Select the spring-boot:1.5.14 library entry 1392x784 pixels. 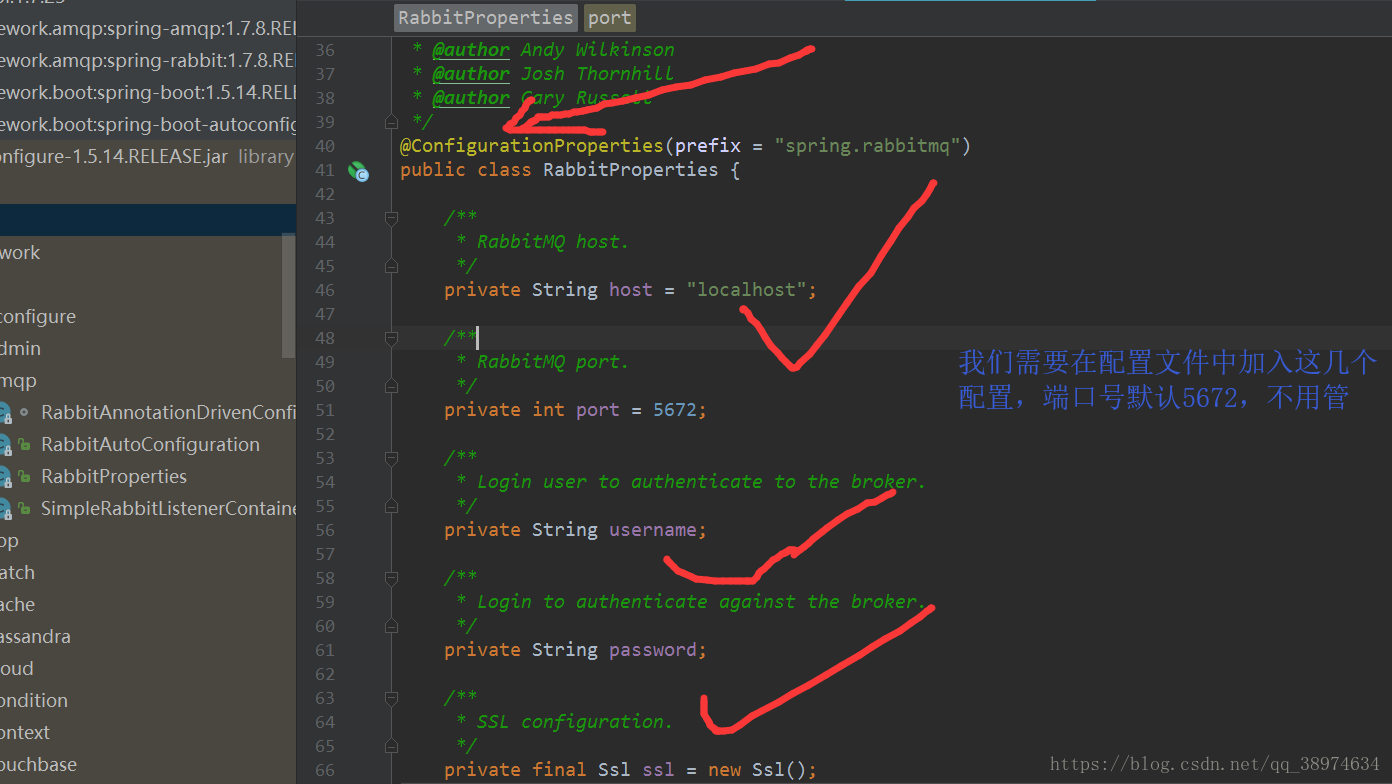[x=148, y=93]
